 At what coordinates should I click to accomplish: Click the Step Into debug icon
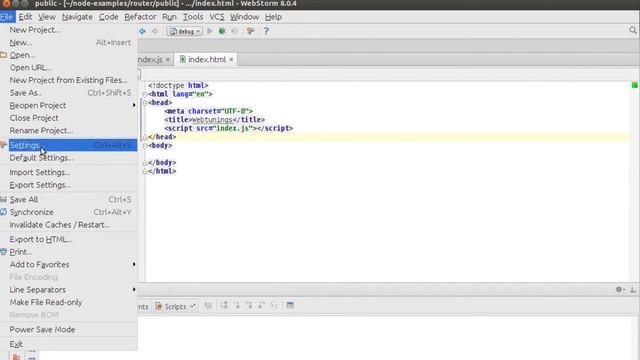236,305
